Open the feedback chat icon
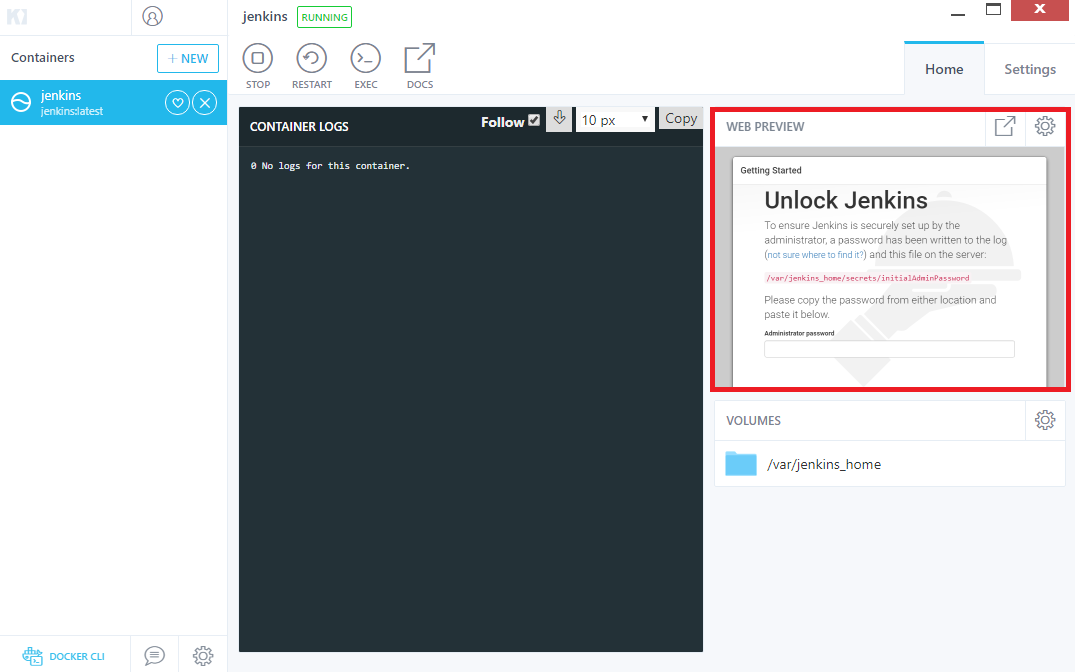This screenshot has width=1075, height=672. [154, 656]
